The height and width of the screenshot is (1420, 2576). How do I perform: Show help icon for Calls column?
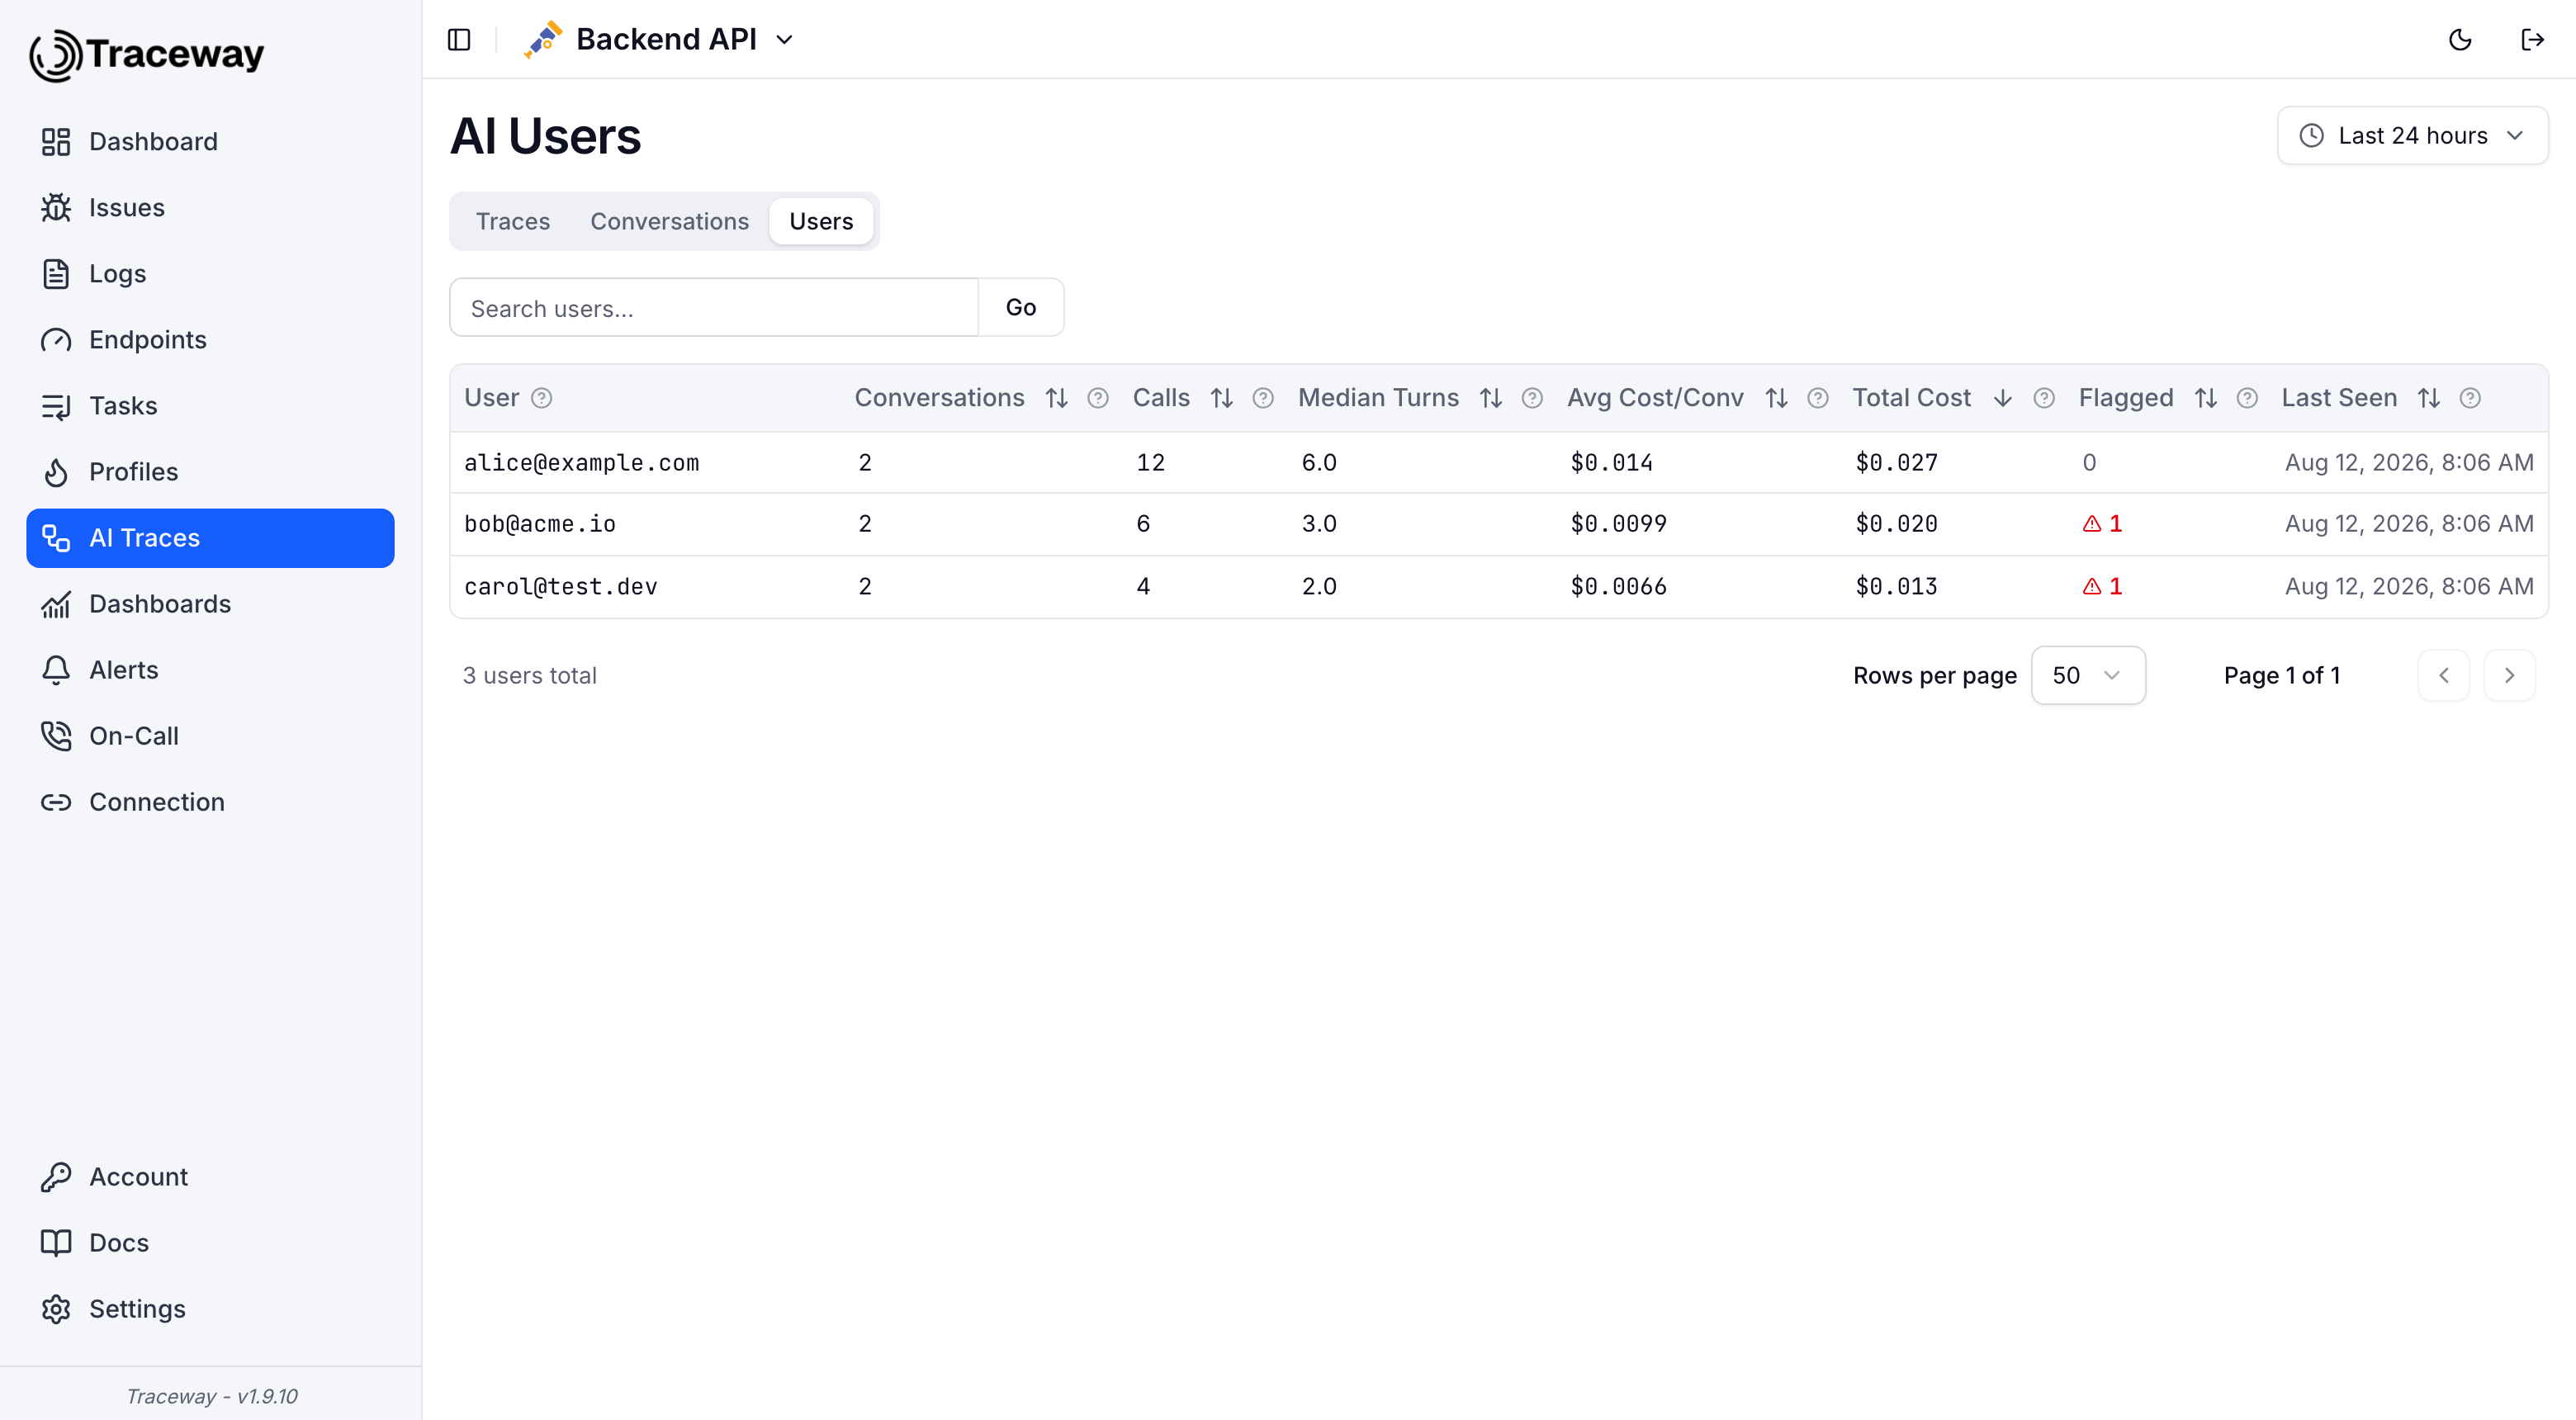point(1263,398)
